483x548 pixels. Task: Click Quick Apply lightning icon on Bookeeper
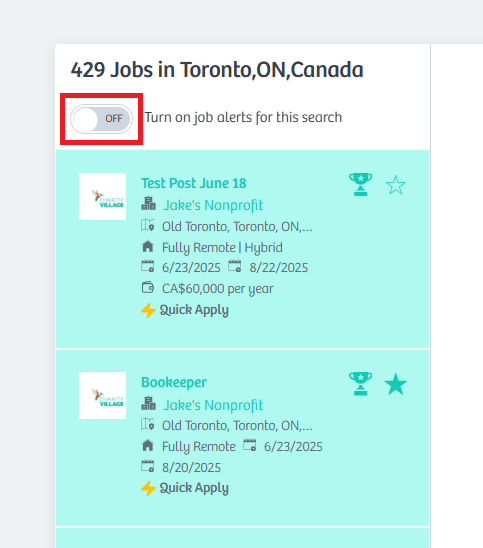click(x=148, y=488)
